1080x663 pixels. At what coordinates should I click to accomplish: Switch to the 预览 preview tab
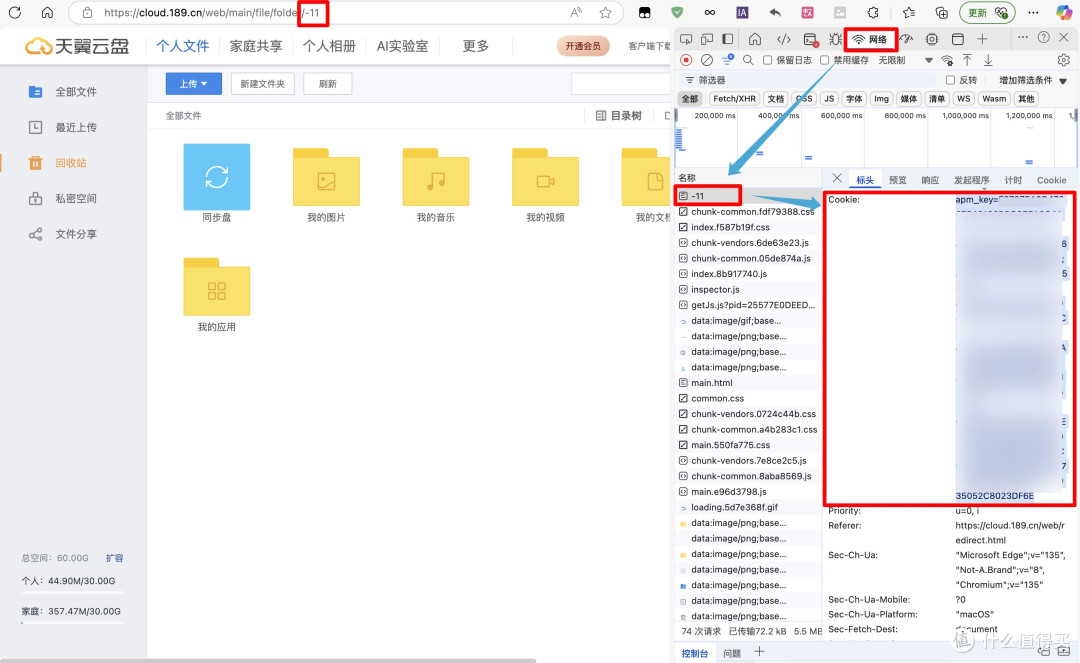[x=897, y=180]
